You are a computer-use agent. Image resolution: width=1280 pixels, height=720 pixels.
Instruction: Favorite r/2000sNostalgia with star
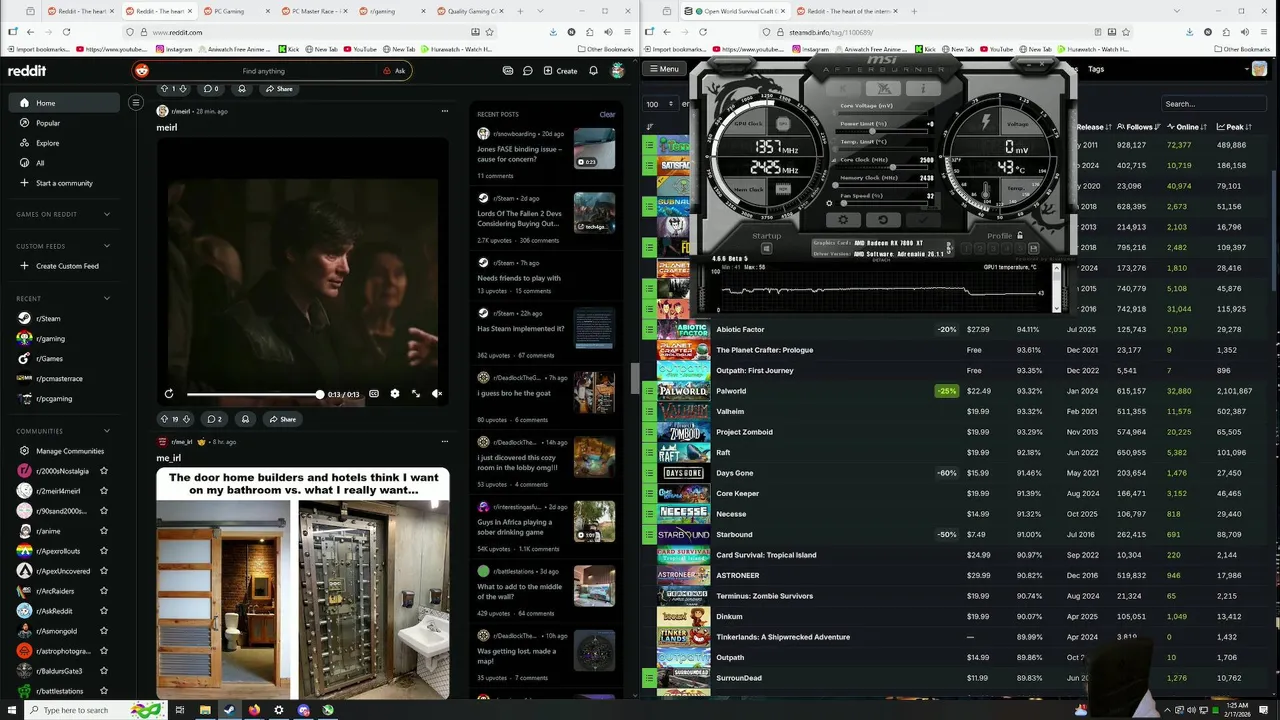[104, 471]
